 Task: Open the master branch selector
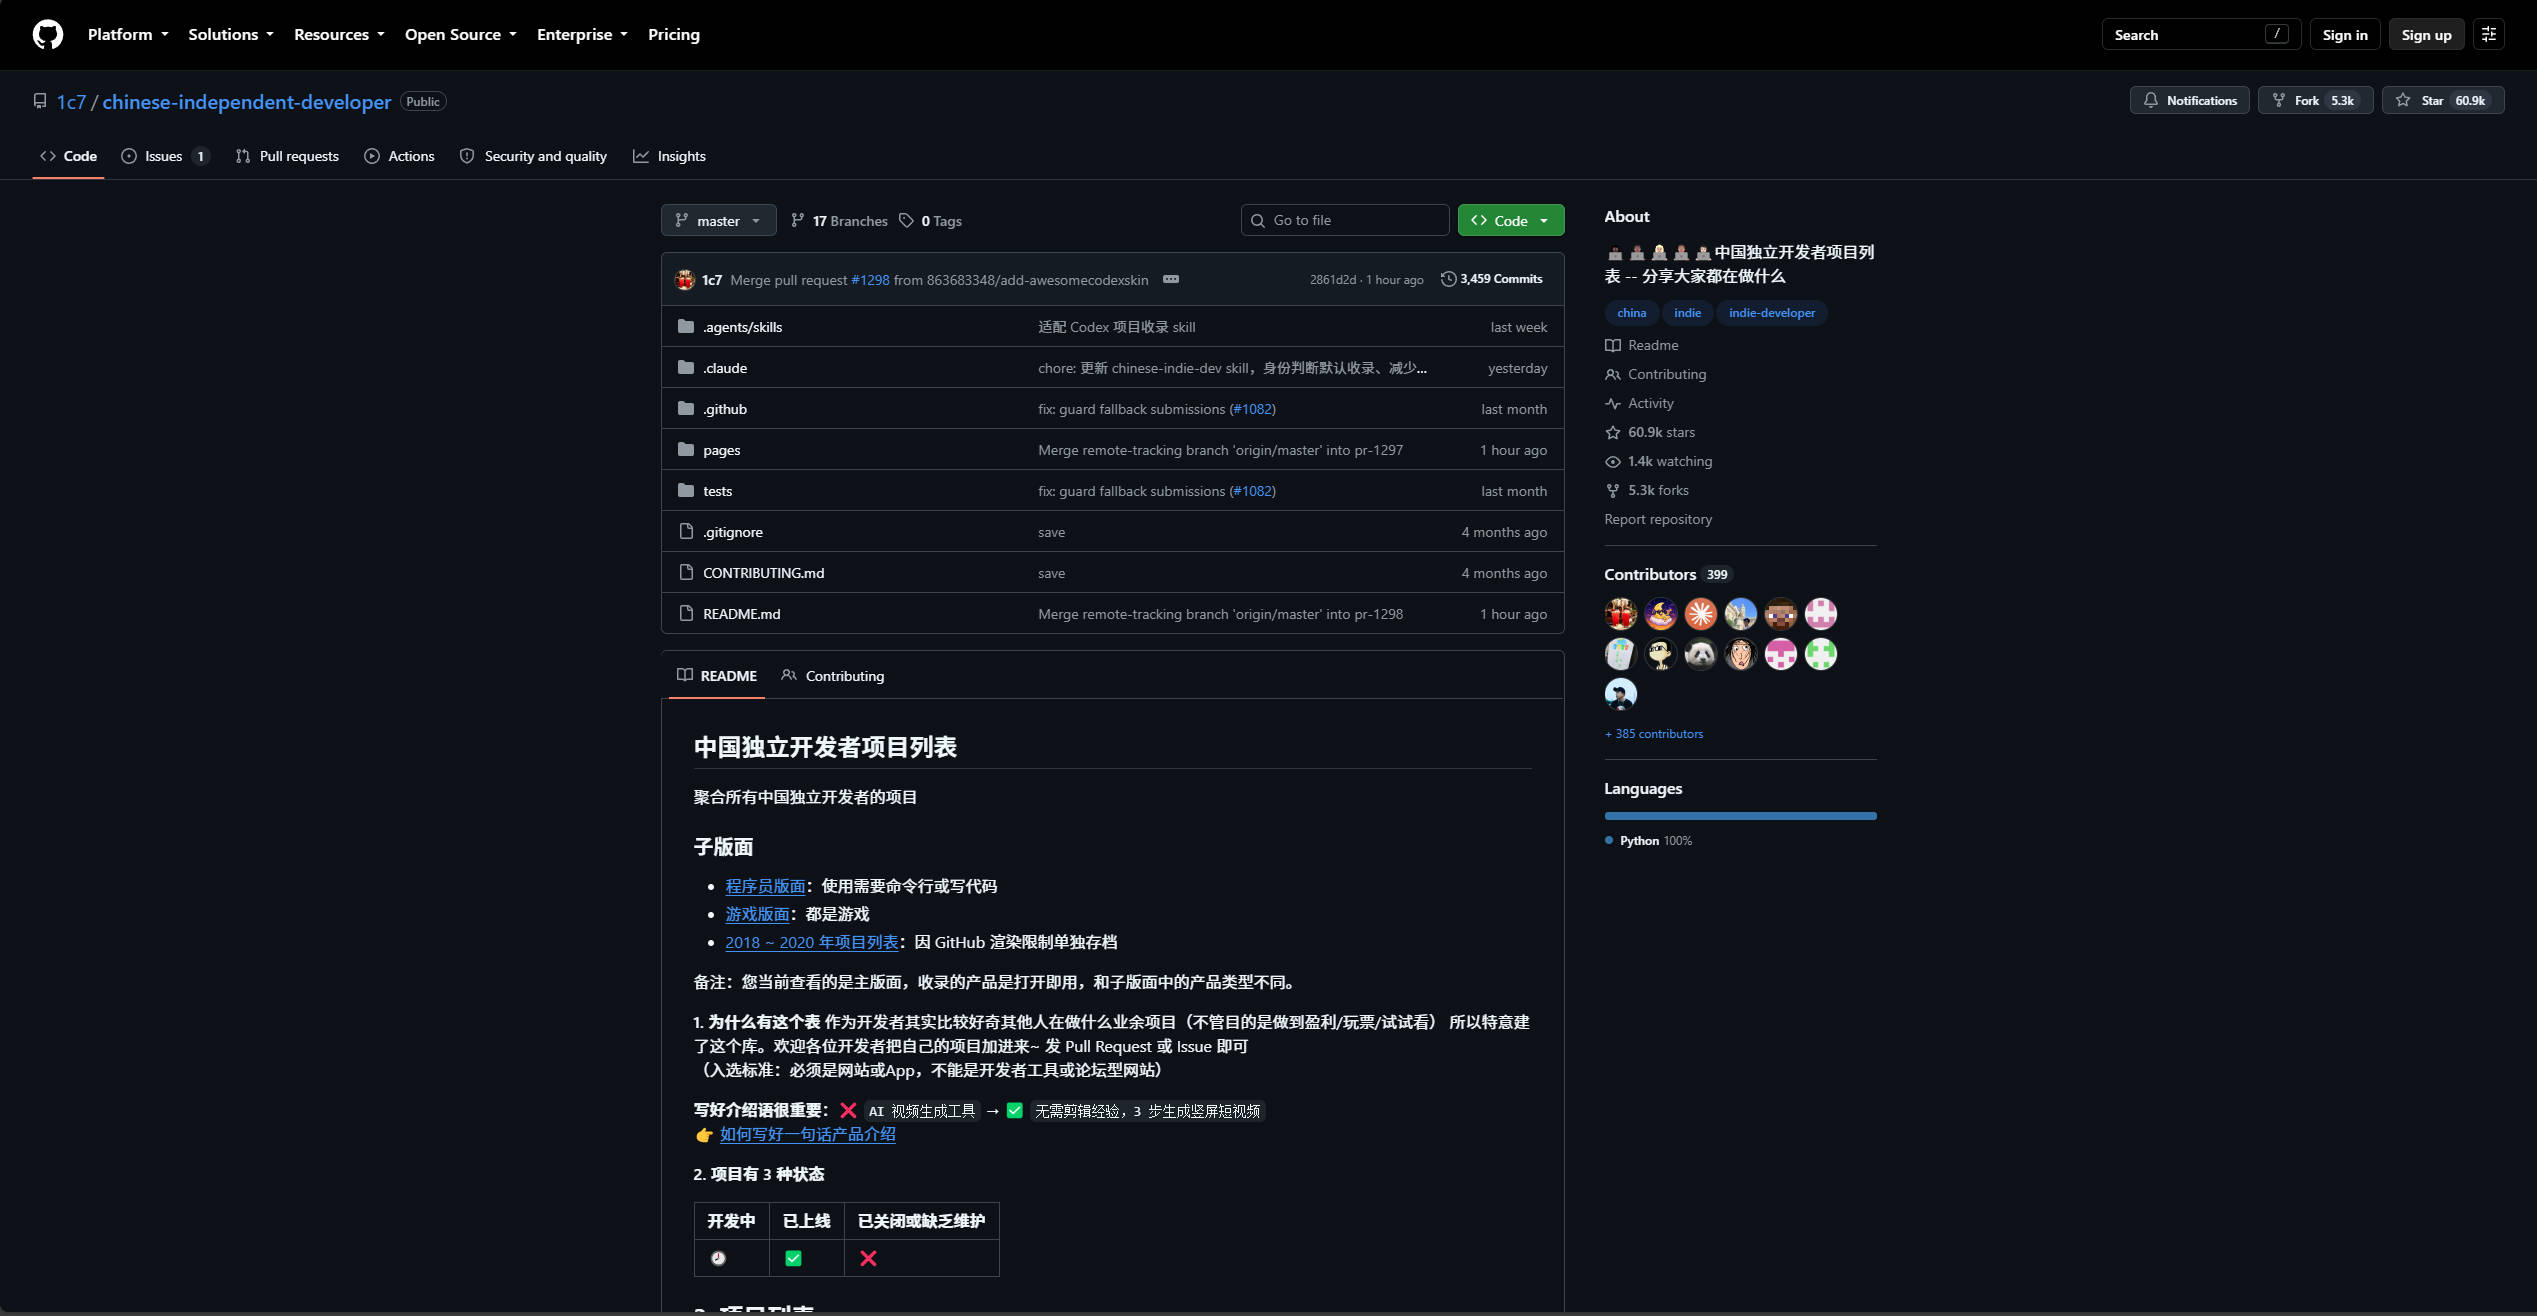(719, 221)
